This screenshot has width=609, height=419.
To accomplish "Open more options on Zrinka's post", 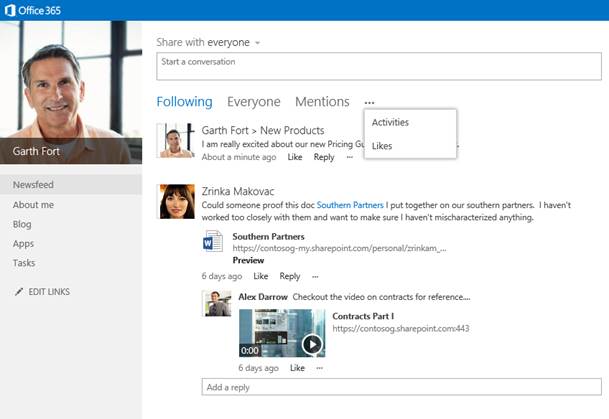I will coord(315,276).
